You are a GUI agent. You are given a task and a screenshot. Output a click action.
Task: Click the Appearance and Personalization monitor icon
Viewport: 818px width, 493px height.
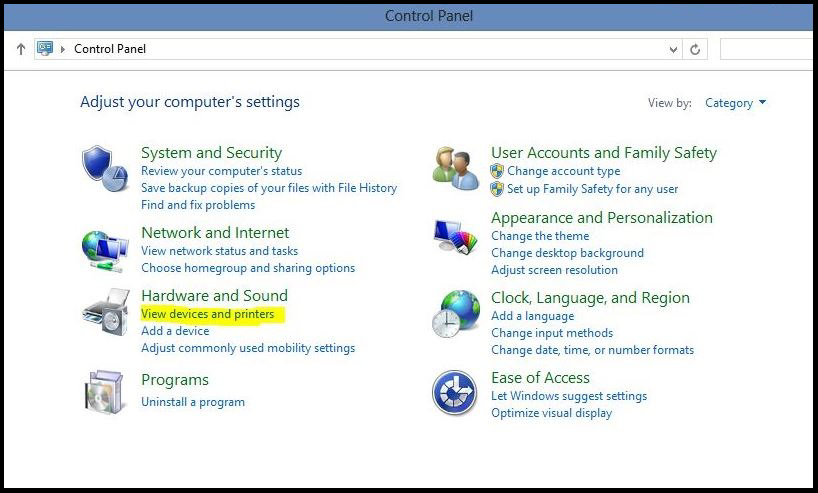coord(455,237)
